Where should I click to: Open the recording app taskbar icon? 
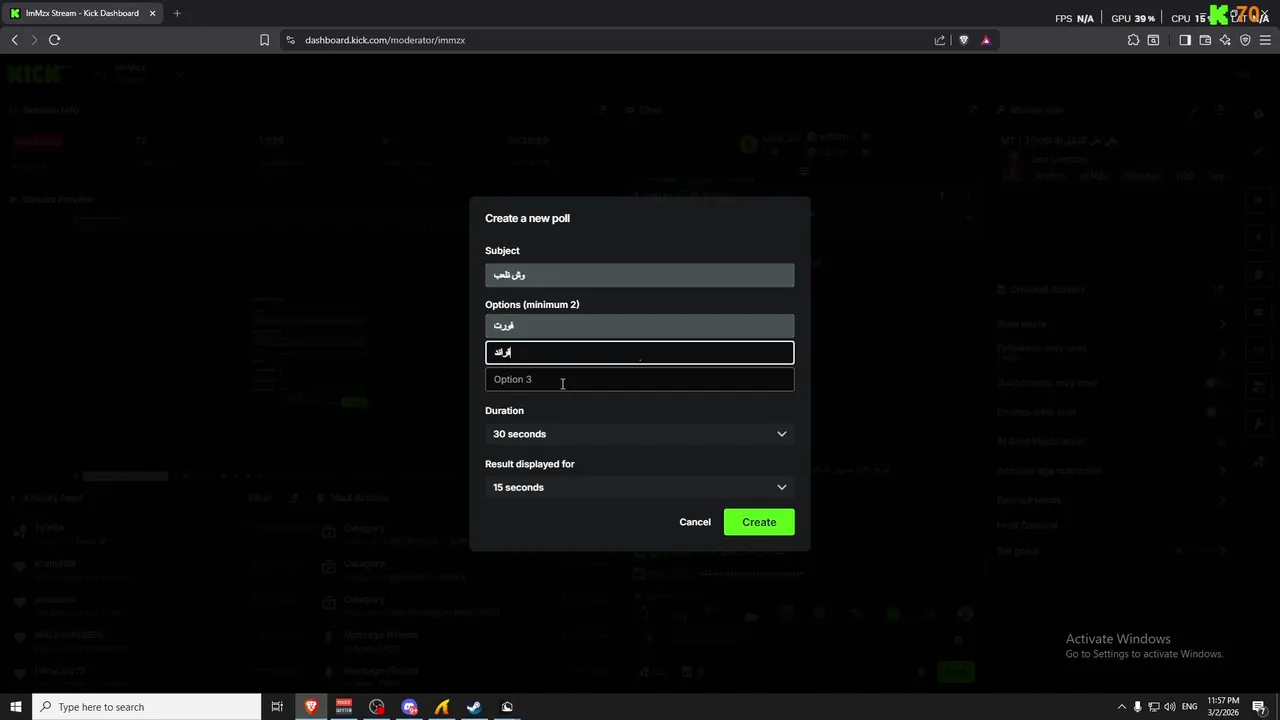(377, 707)
